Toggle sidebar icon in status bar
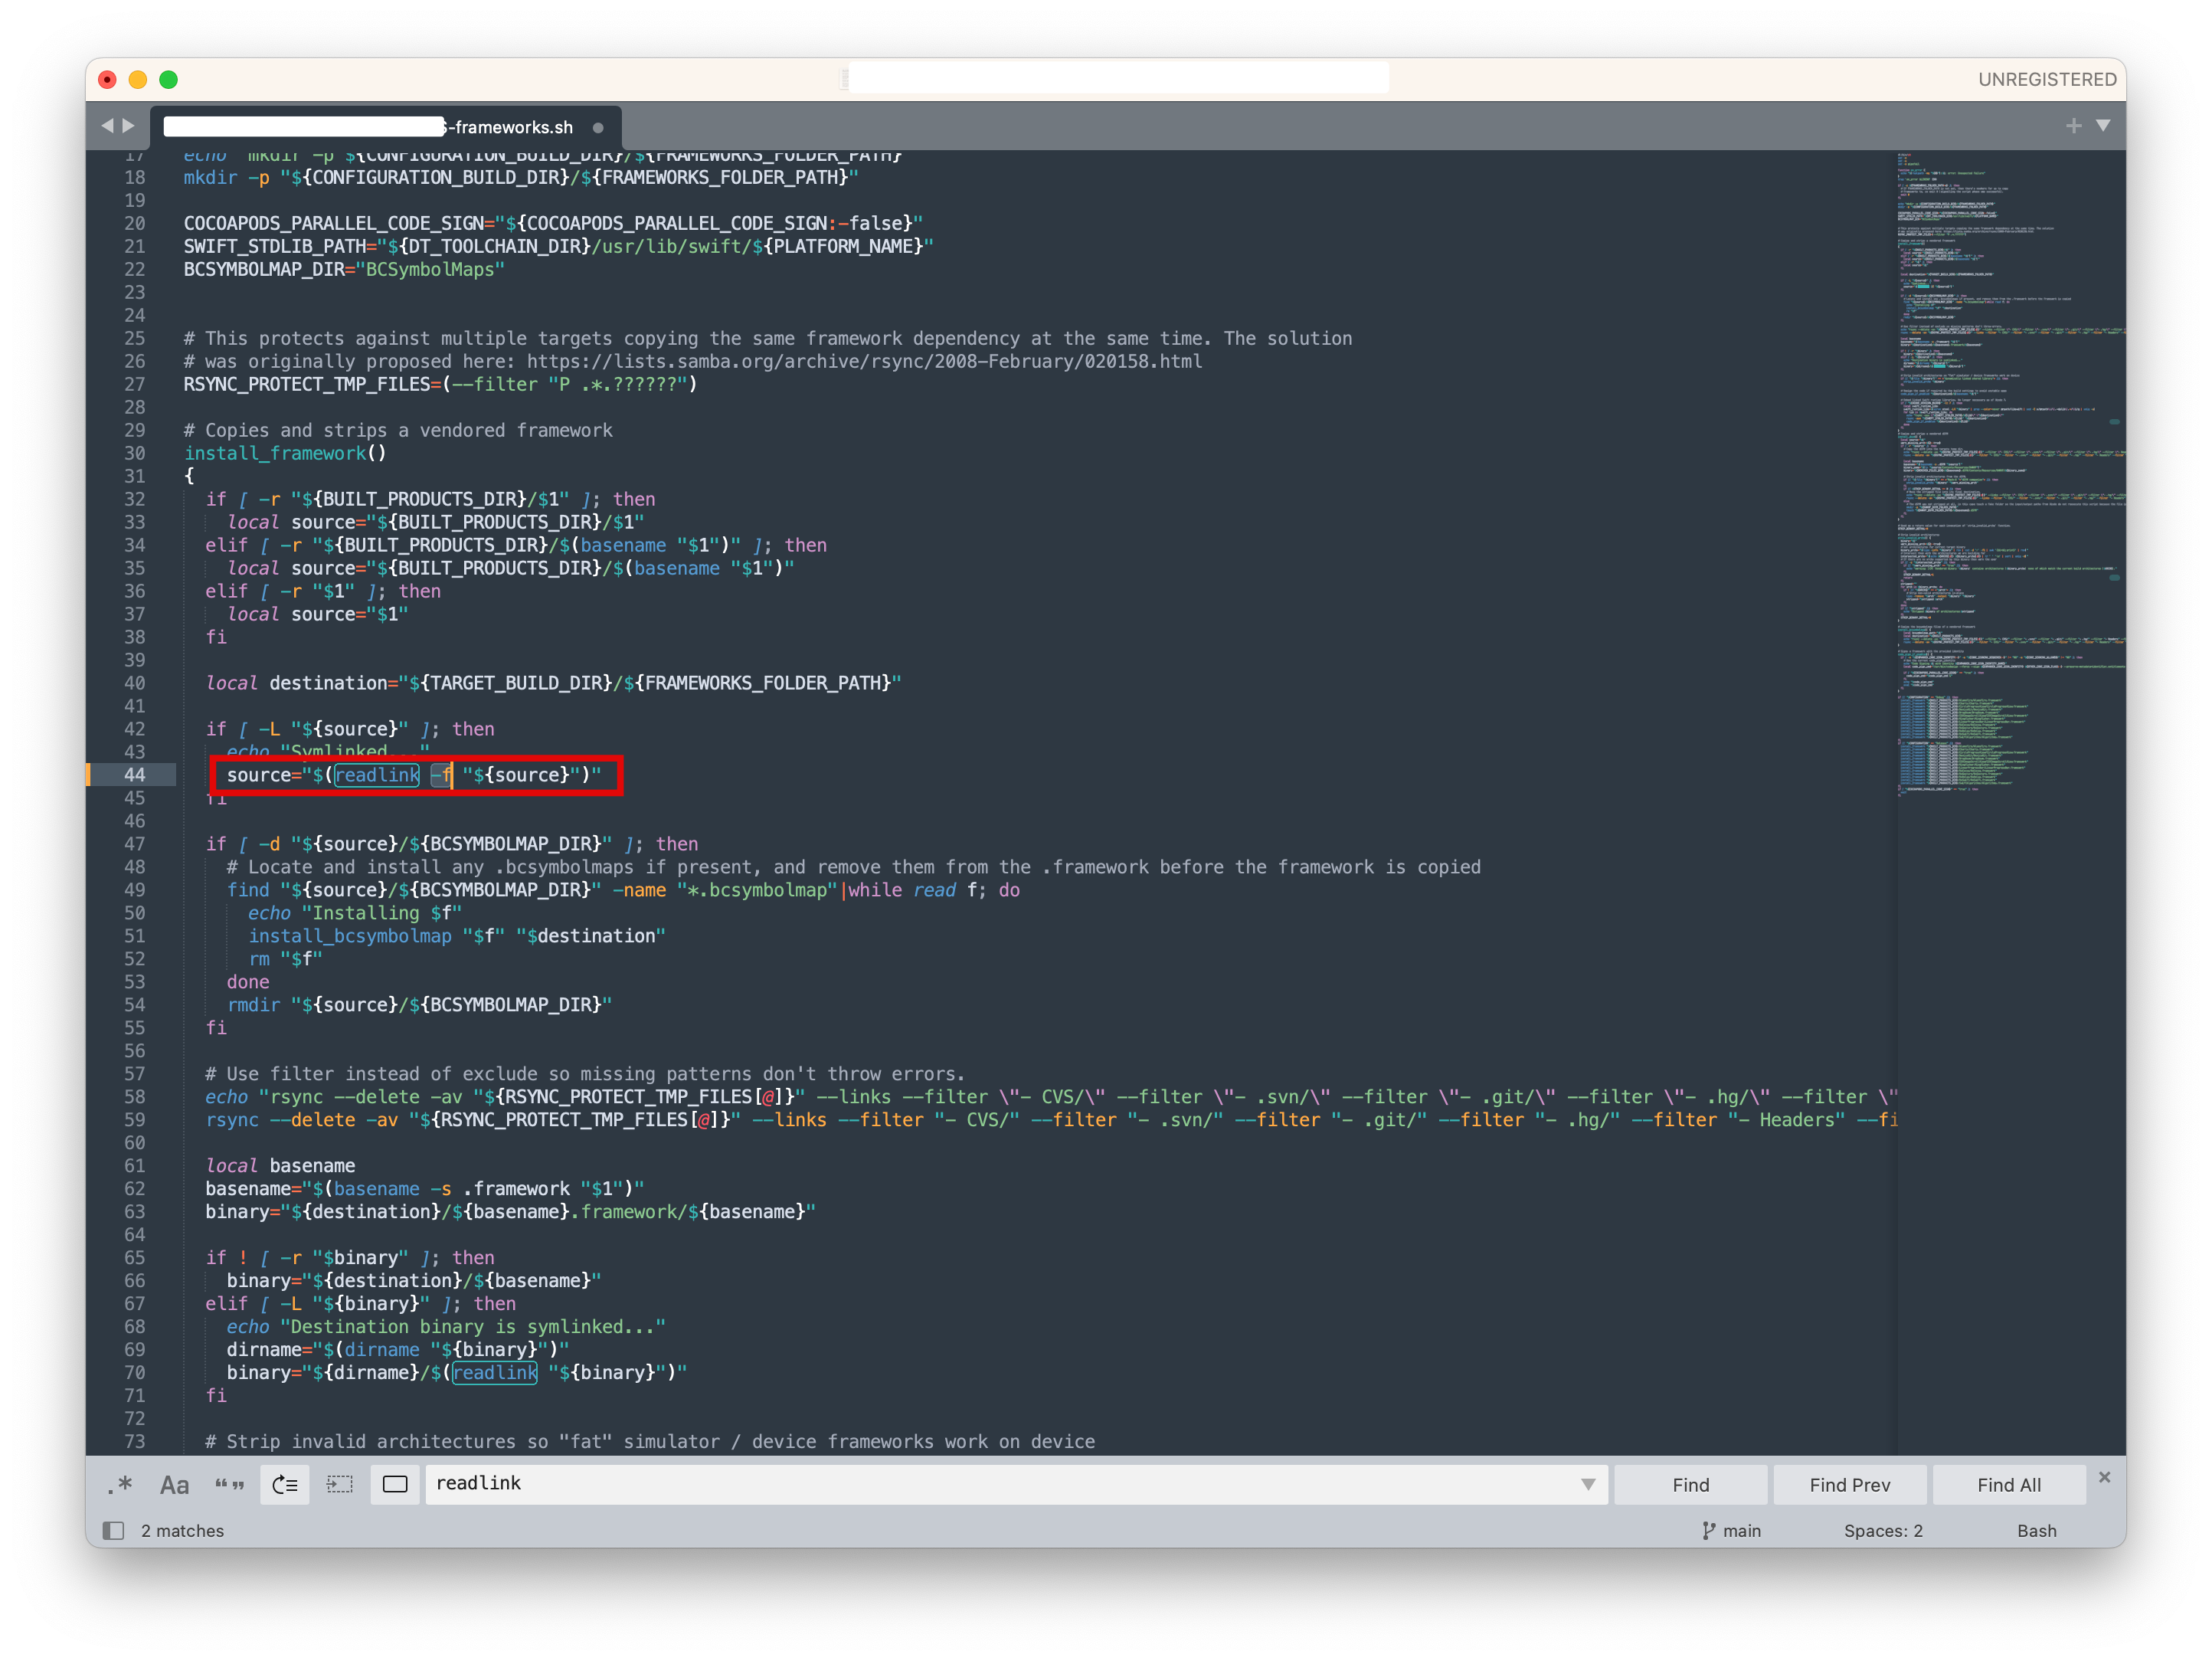This screenshot has height=1661, width=2212. pos(114,1531)
